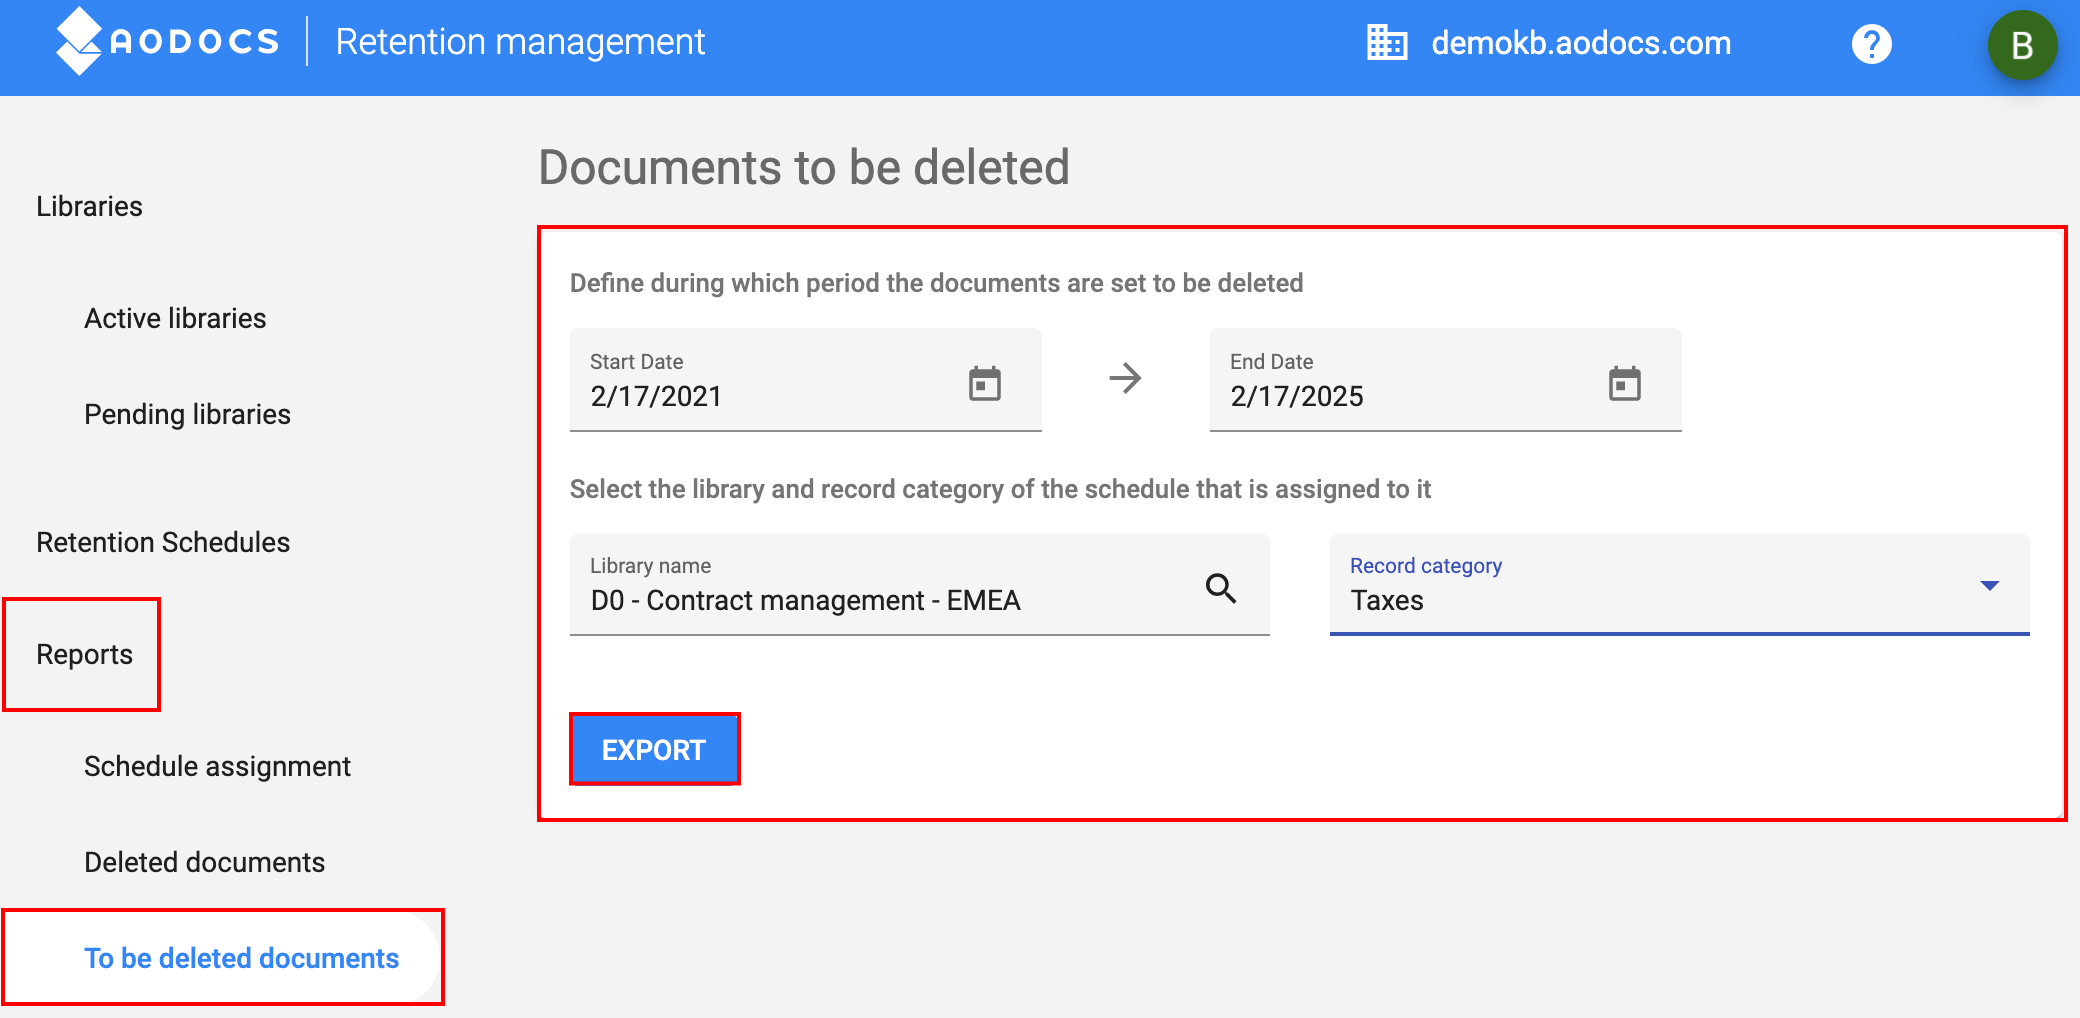Image resolution: width=2080 pixels, height=1018 pixels.
Task: Open Active libraries section
Action: (x=175, y=318)
